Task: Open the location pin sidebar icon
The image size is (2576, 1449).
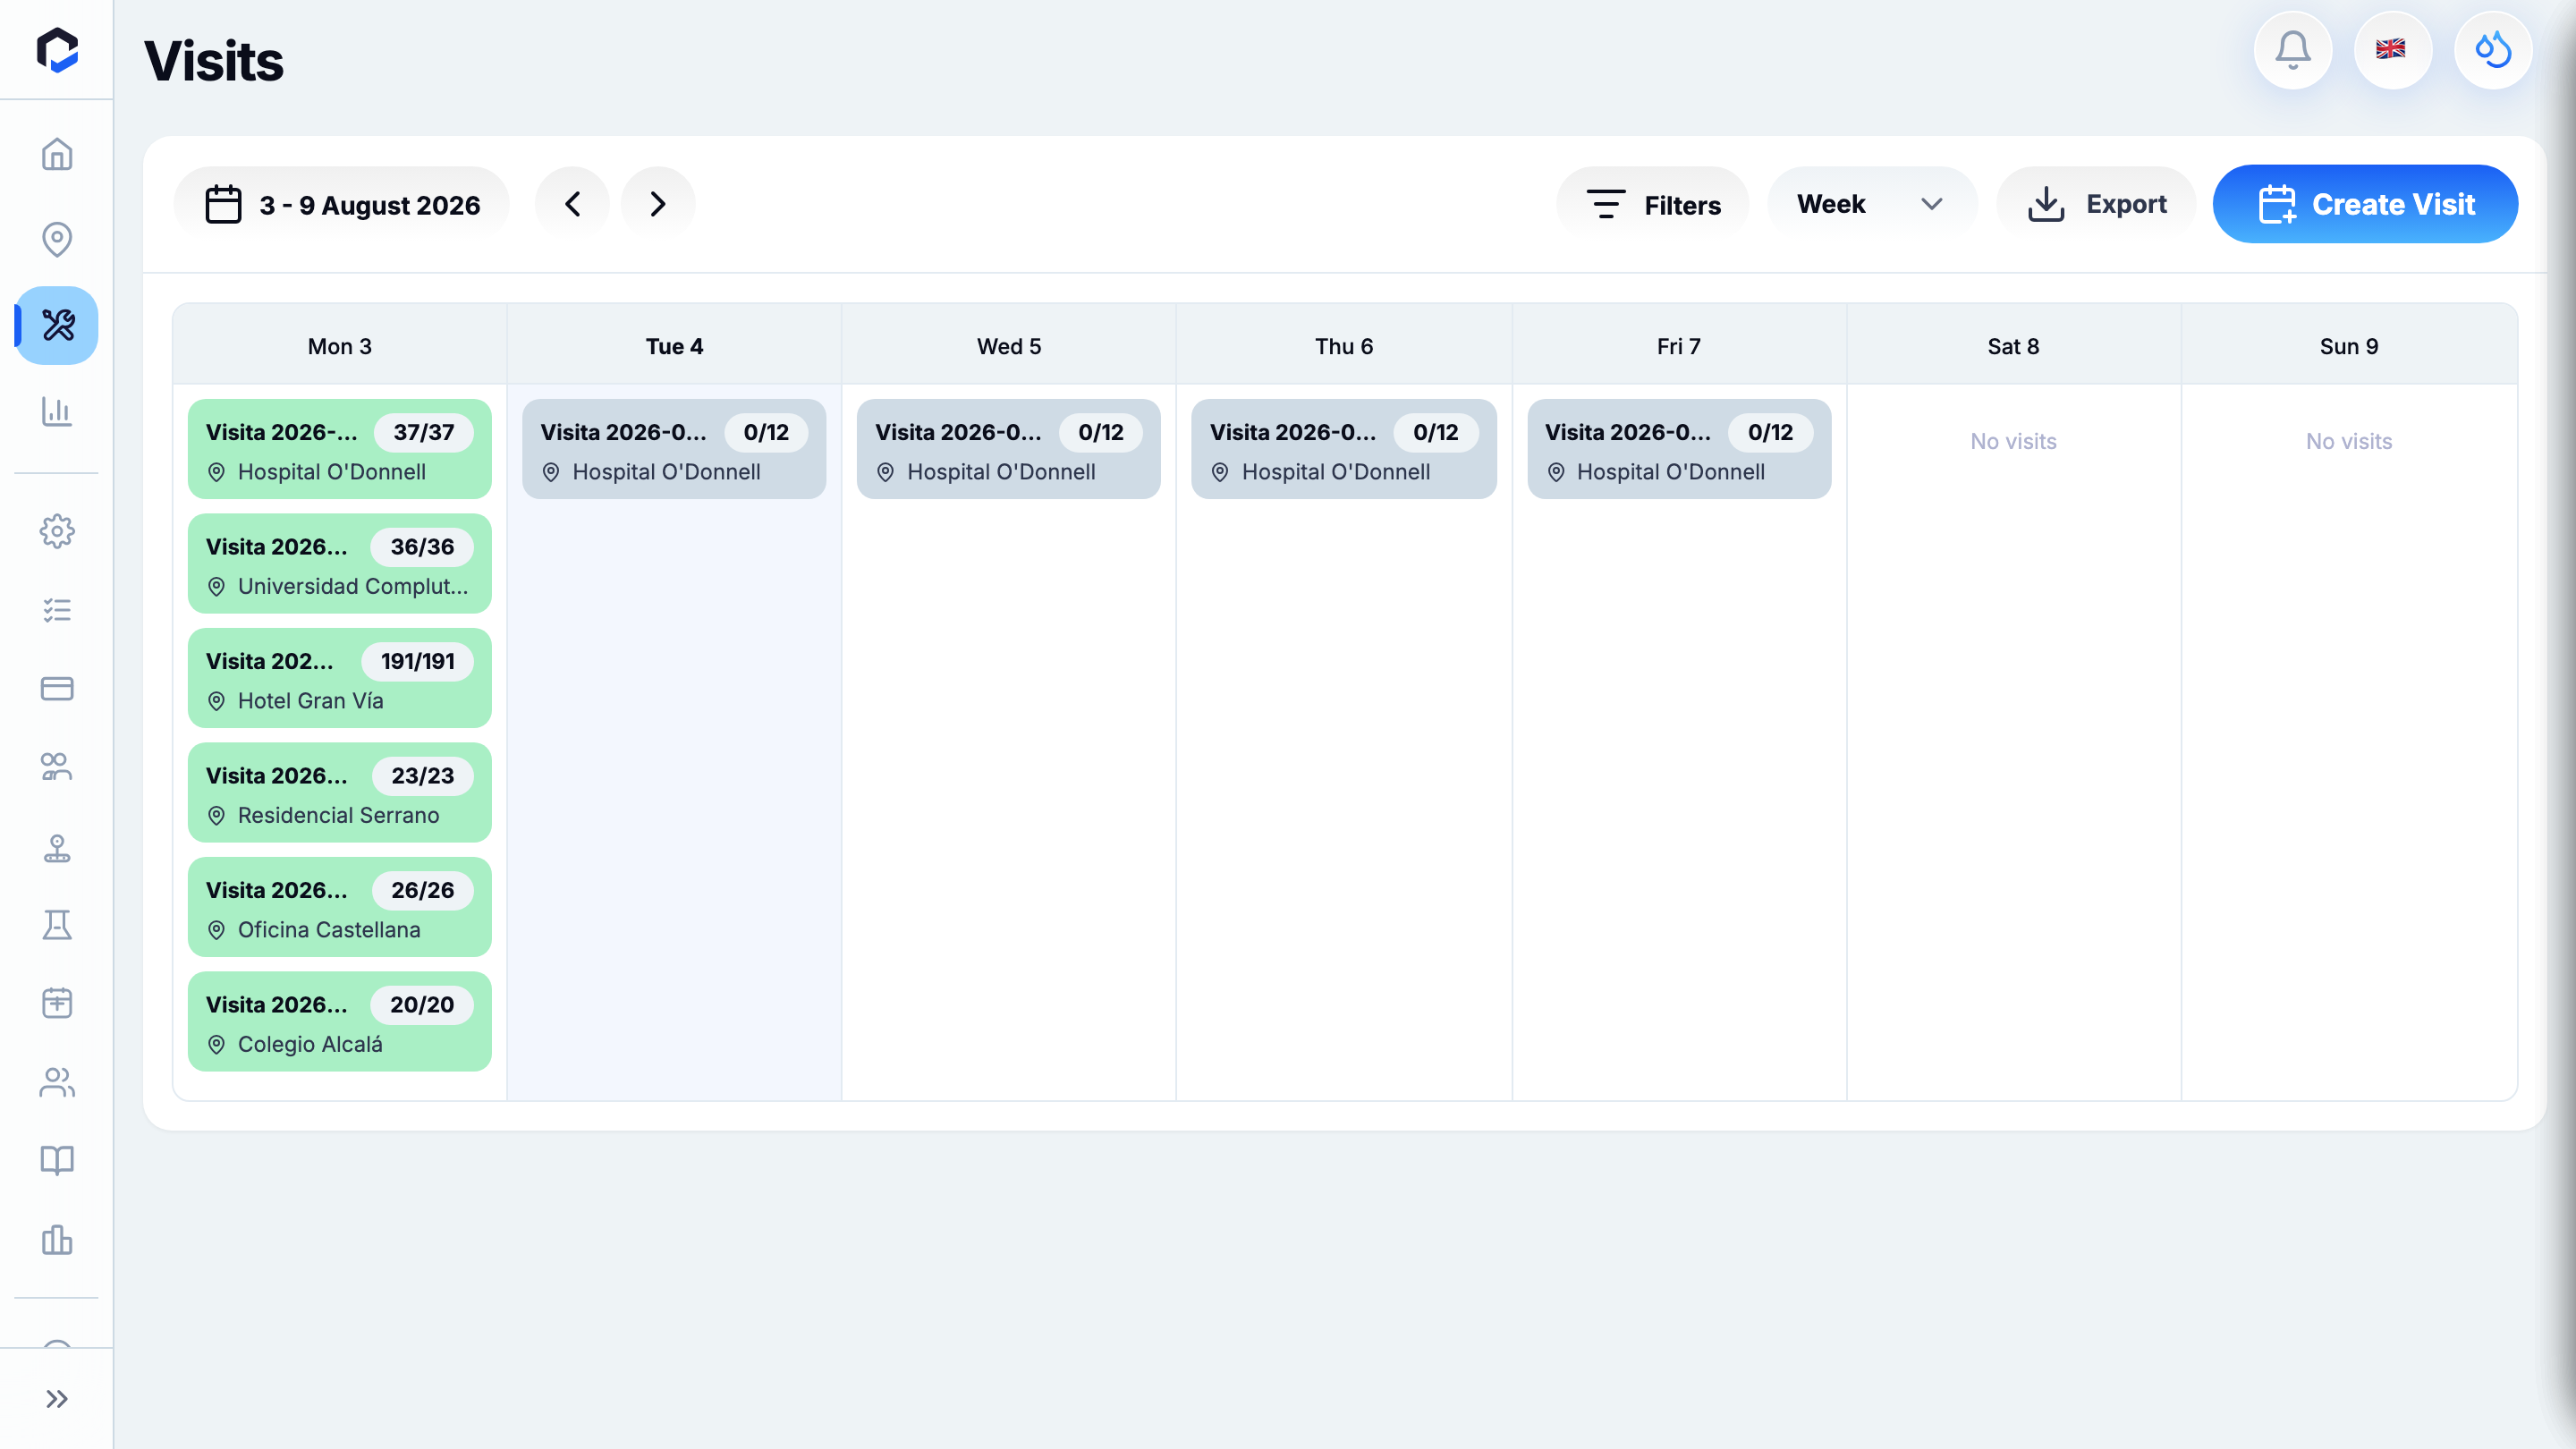Action: pos(57,239)
